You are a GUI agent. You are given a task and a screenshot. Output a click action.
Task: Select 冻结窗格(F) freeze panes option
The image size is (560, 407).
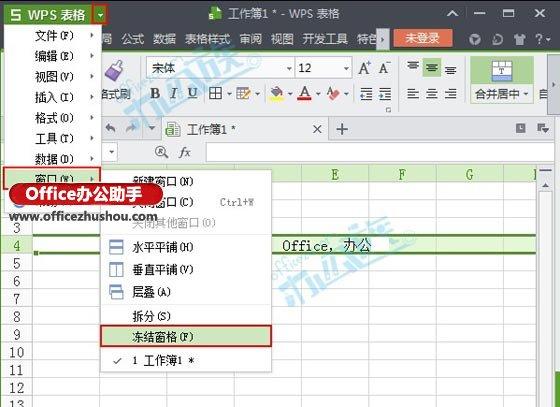(x=186, y=336)
